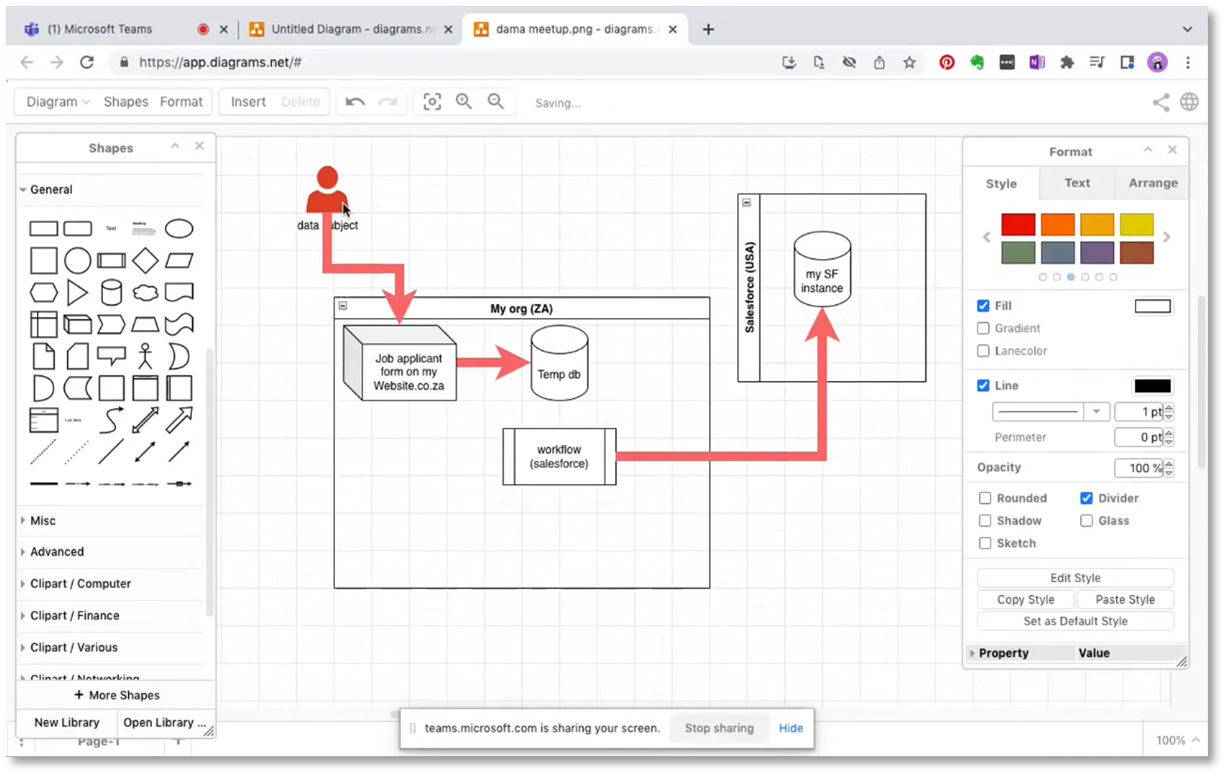Toggle the Line checkbox
Screen dimensions: 1227x776
pyautogui.click(x=984, y=385)
